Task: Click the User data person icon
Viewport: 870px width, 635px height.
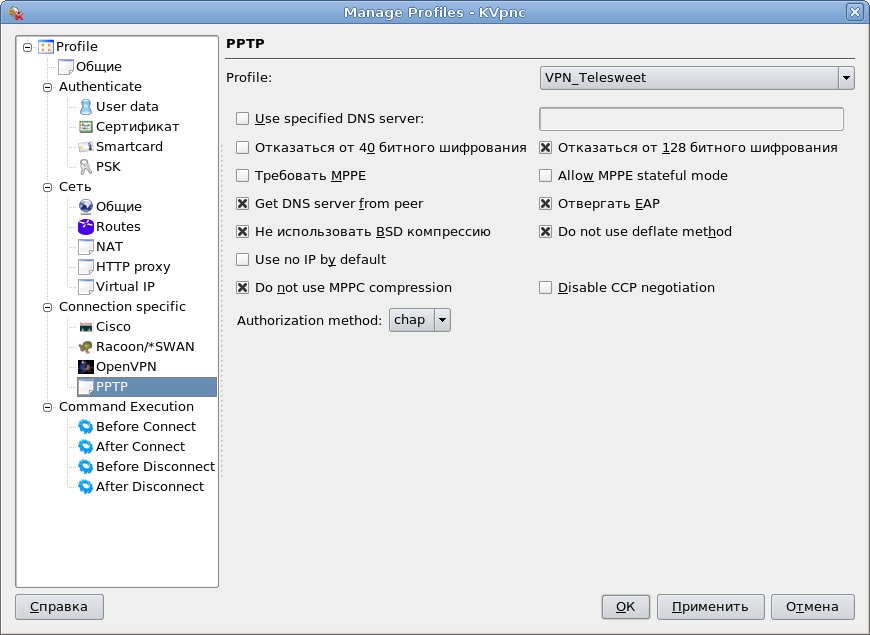Action: tap(86, 107)
